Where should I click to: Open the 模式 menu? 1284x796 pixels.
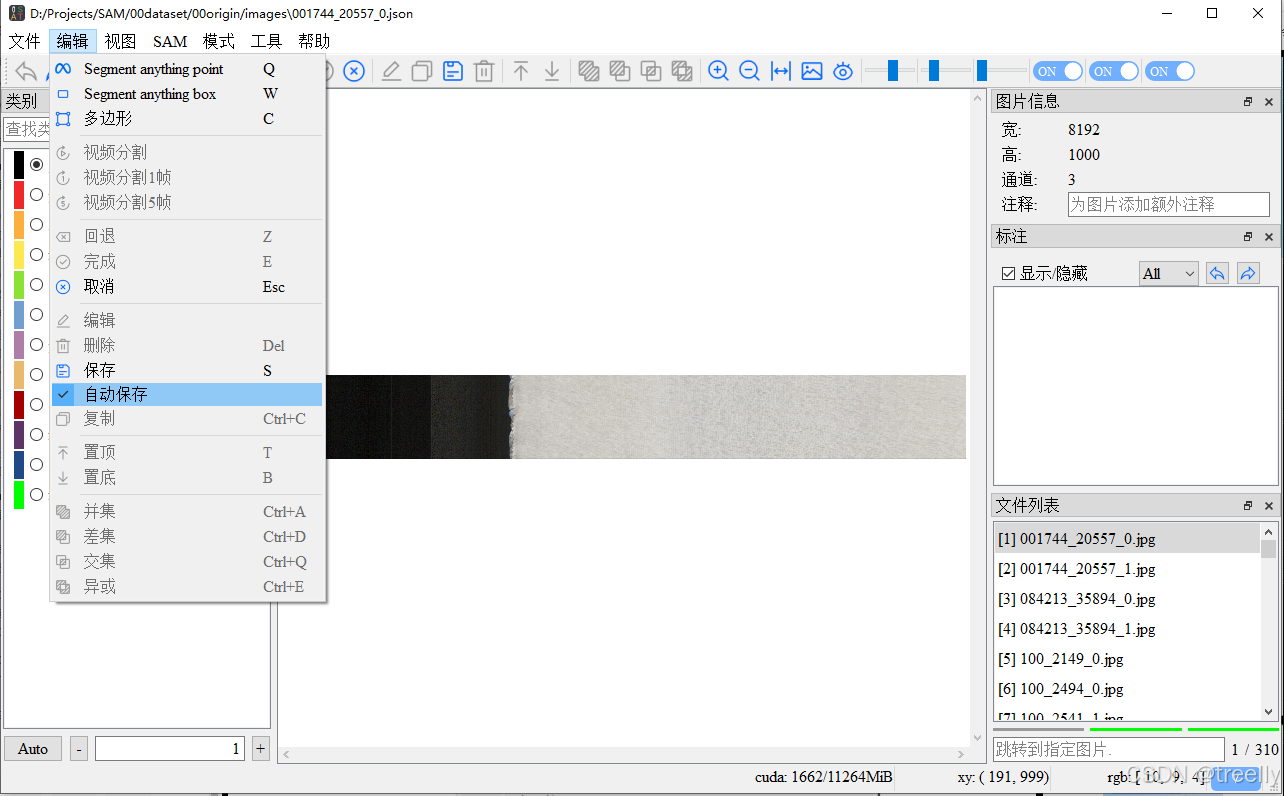click(x=218, y=41)
